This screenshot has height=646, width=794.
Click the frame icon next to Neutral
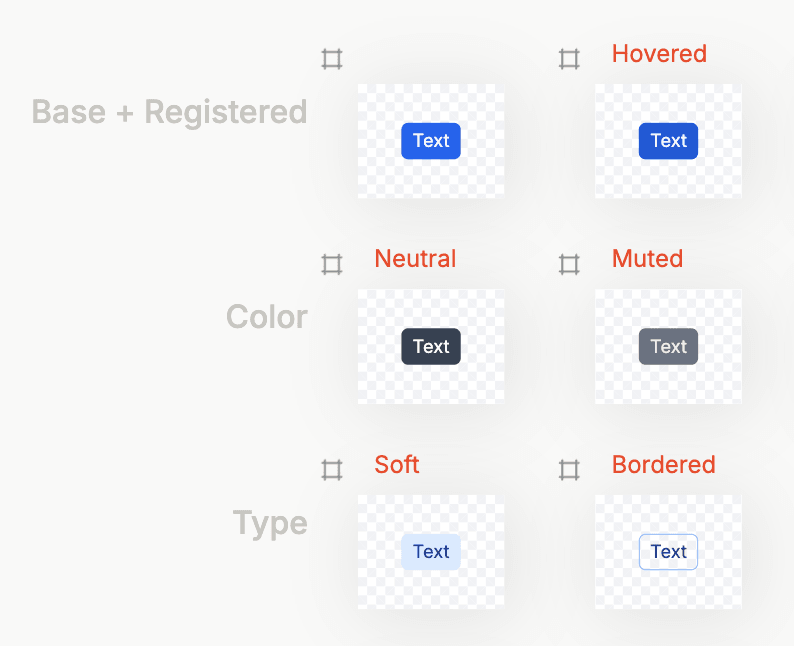(x=332, y=265)
